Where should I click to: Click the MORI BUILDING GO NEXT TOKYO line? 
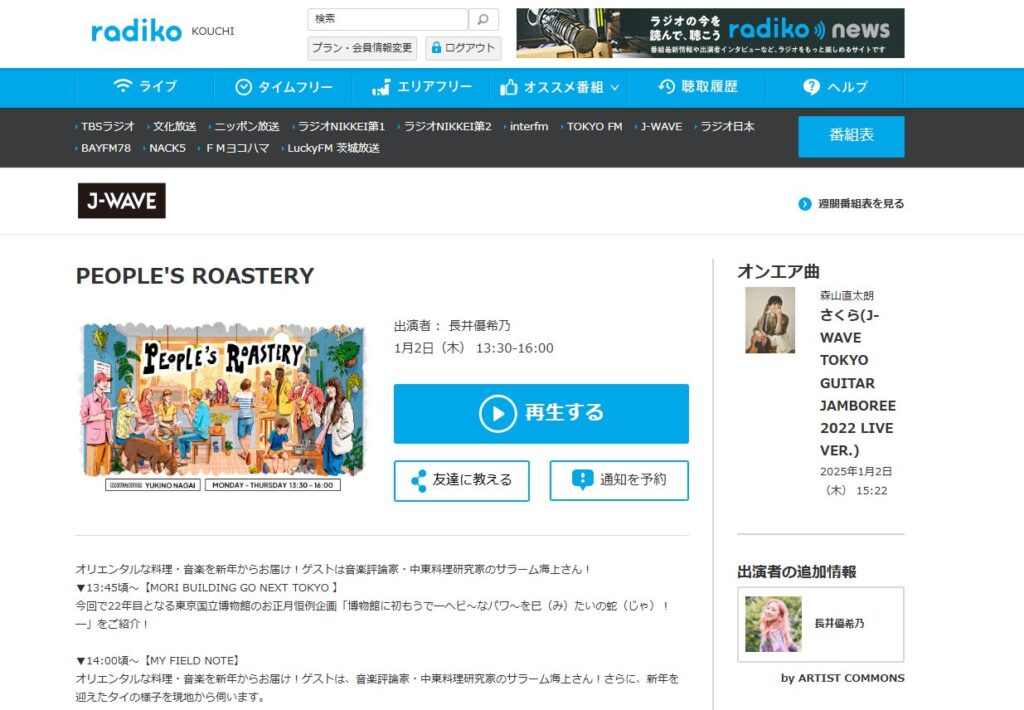[207, 588]
